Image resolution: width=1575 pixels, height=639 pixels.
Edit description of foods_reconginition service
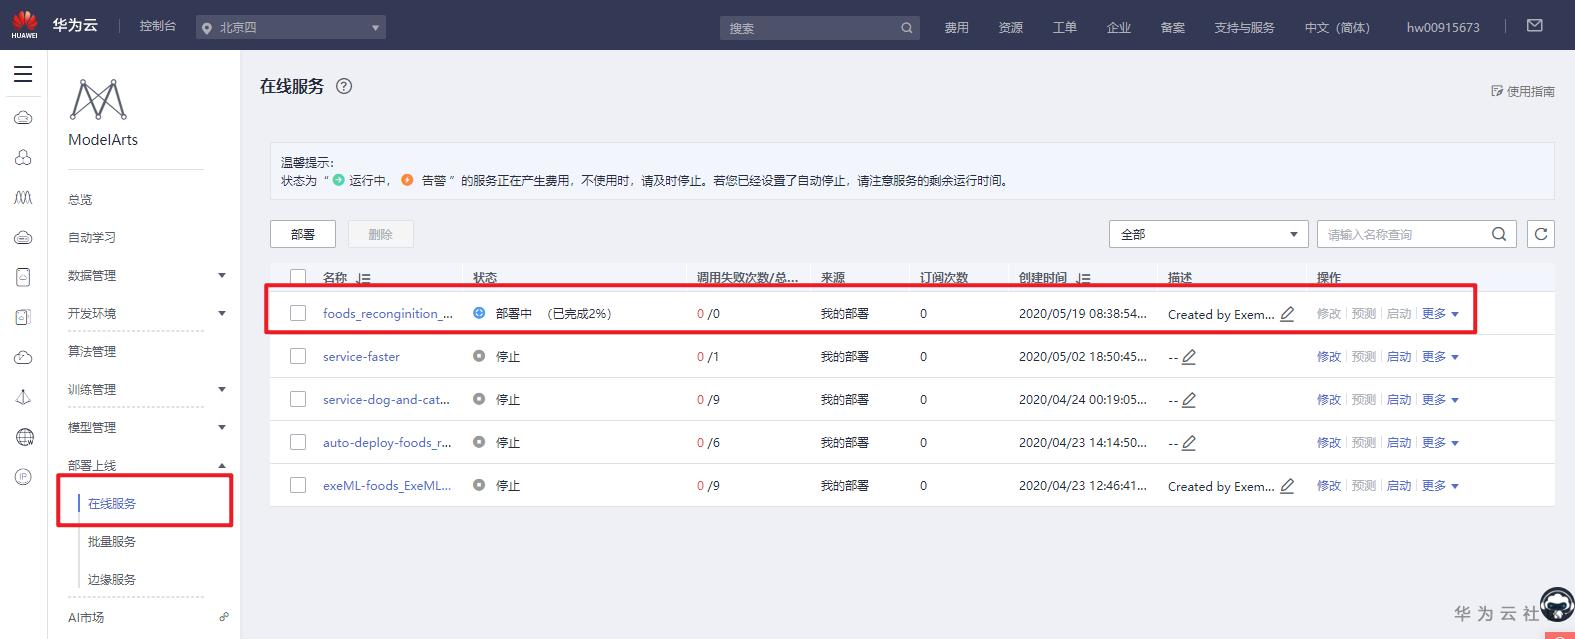[x=1288, y=314]
